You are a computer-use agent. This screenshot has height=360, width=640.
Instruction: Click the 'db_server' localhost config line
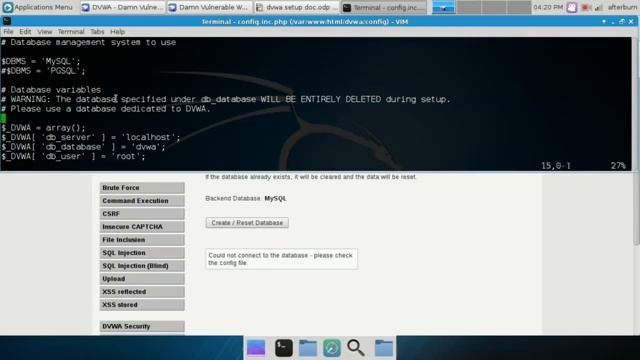tap(91, 137)
